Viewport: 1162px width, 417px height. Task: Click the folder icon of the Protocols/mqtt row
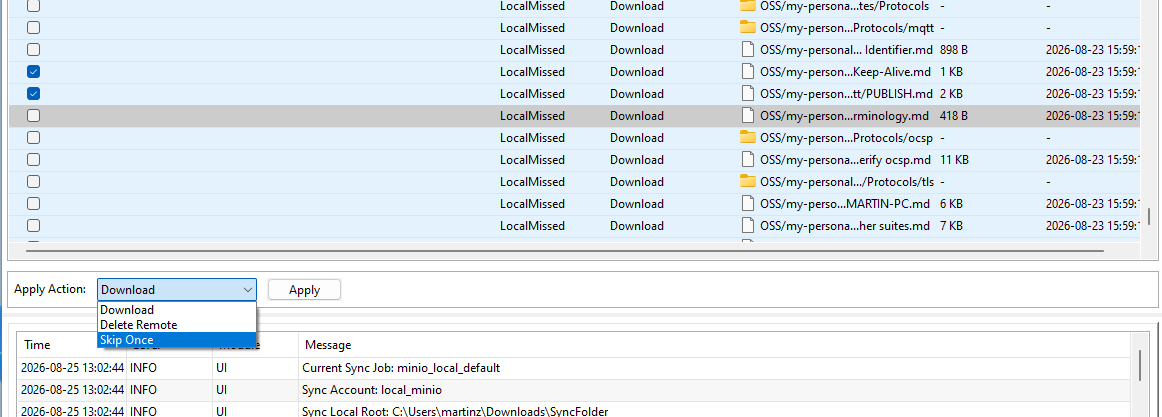click(x=747, y=28)
